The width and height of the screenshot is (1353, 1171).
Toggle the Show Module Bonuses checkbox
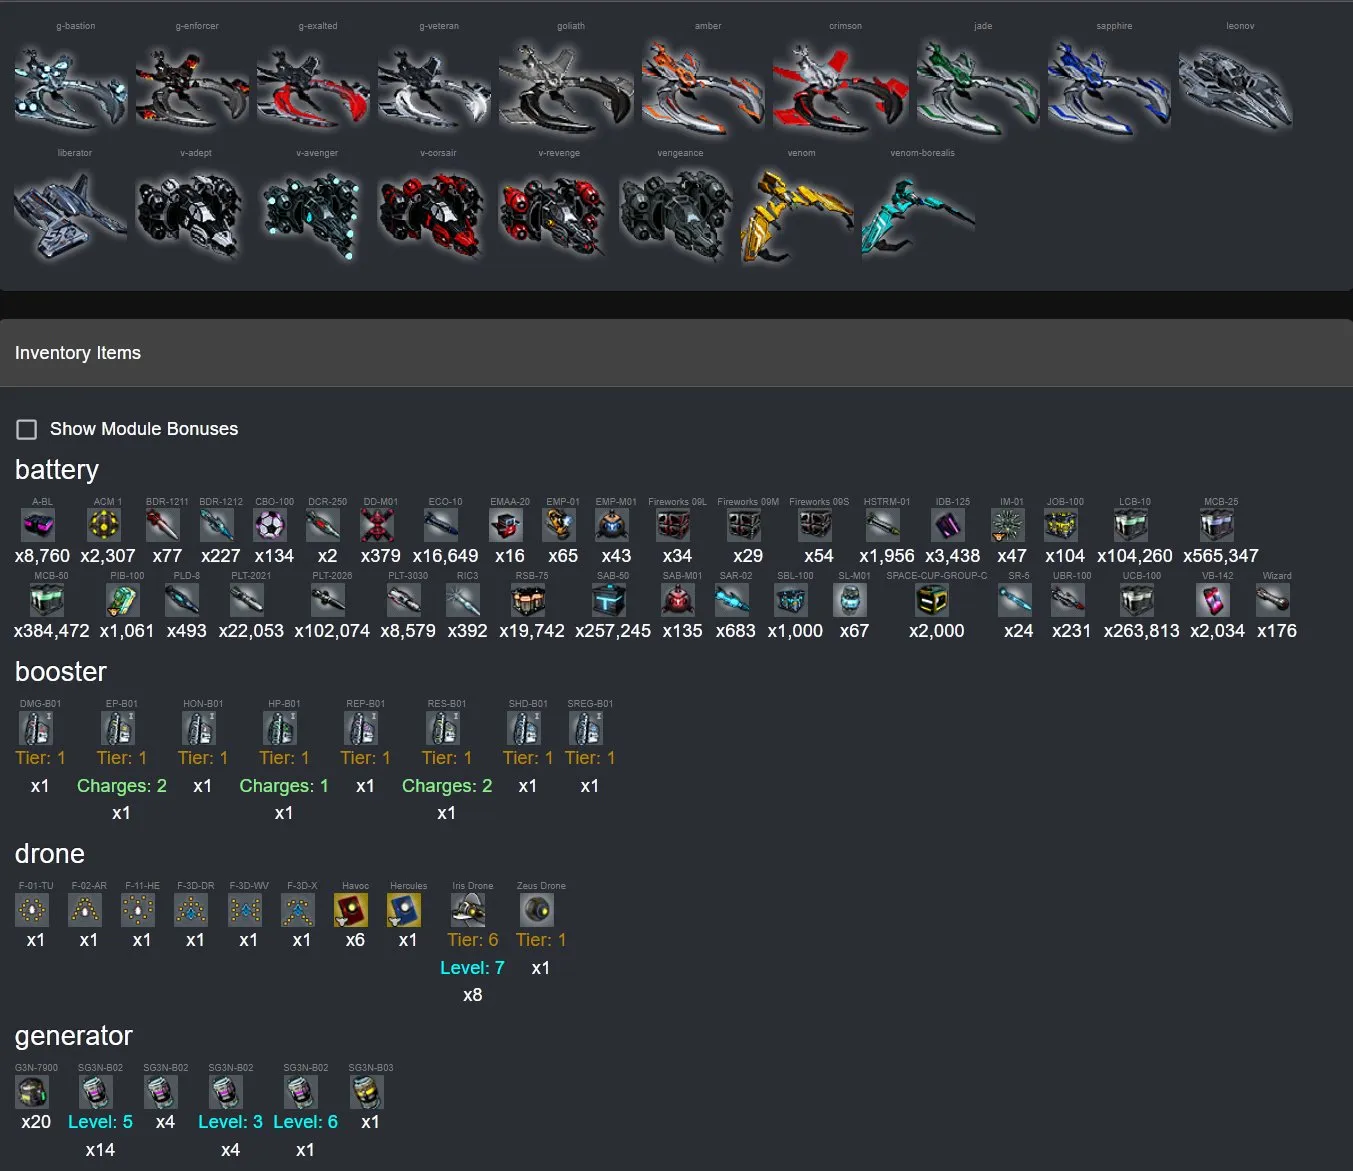(x=27, y=429)
